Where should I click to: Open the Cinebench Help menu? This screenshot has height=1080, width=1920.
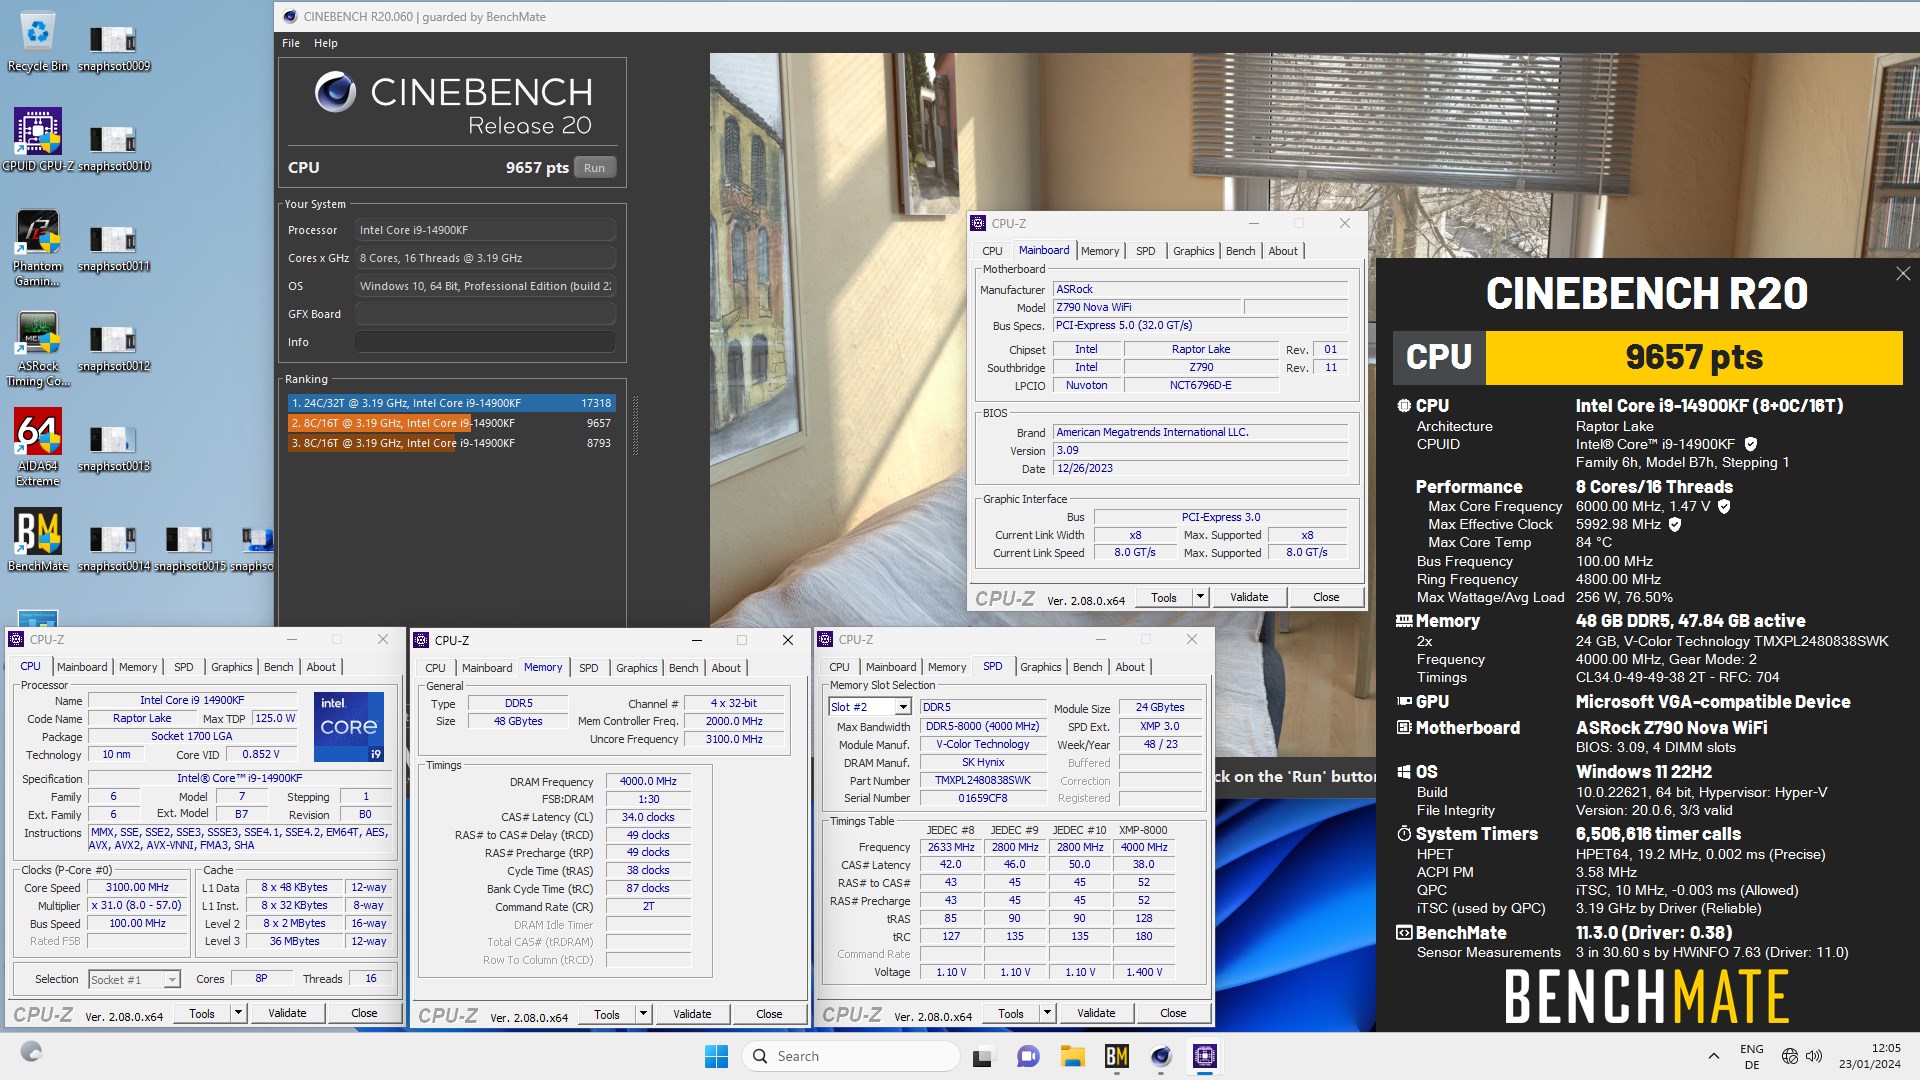click(x=326, y=43)
